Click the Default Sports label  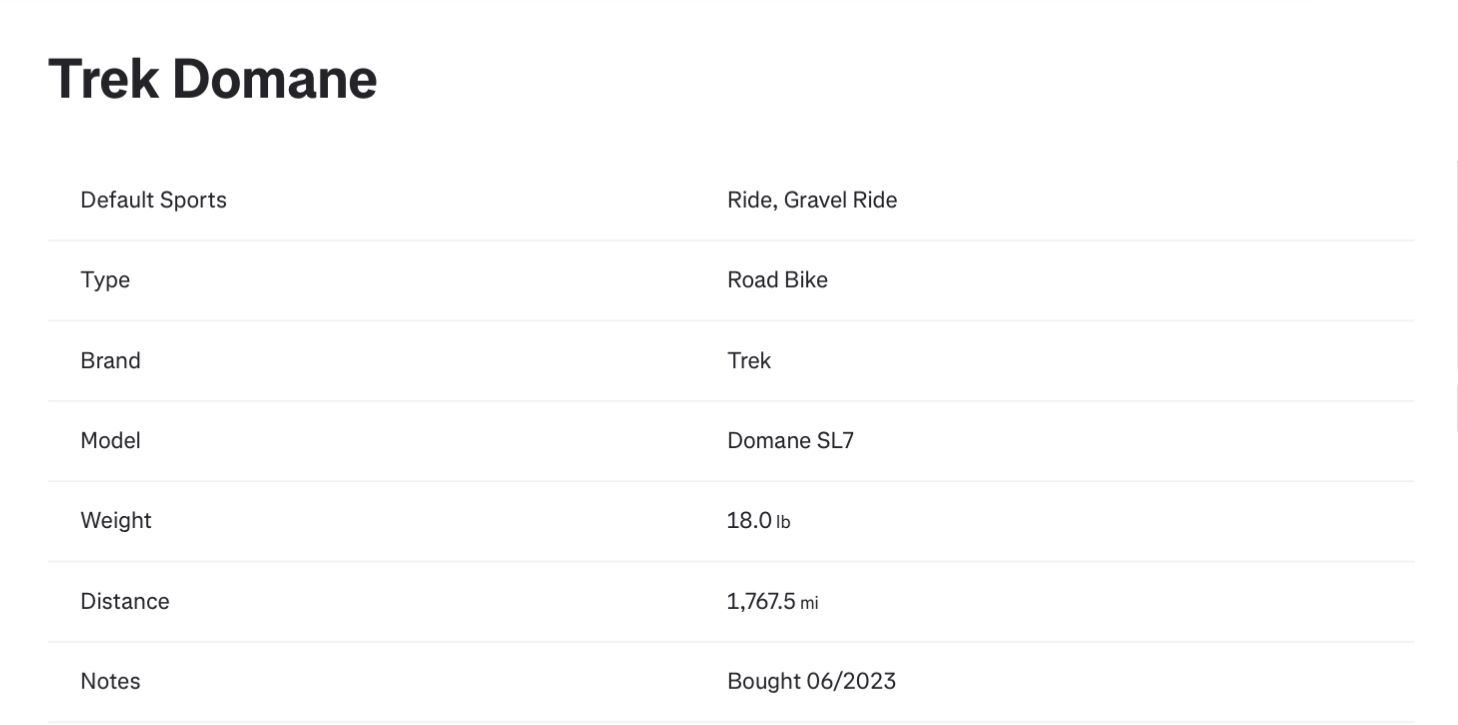point(153,200)
